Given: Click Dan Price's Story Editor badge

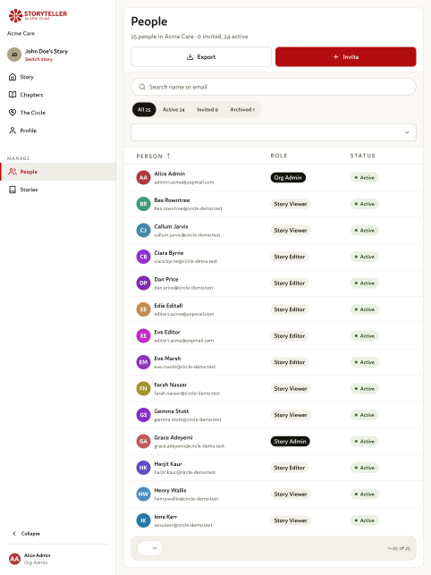Looking at the screenshot, I should point(289,283).
